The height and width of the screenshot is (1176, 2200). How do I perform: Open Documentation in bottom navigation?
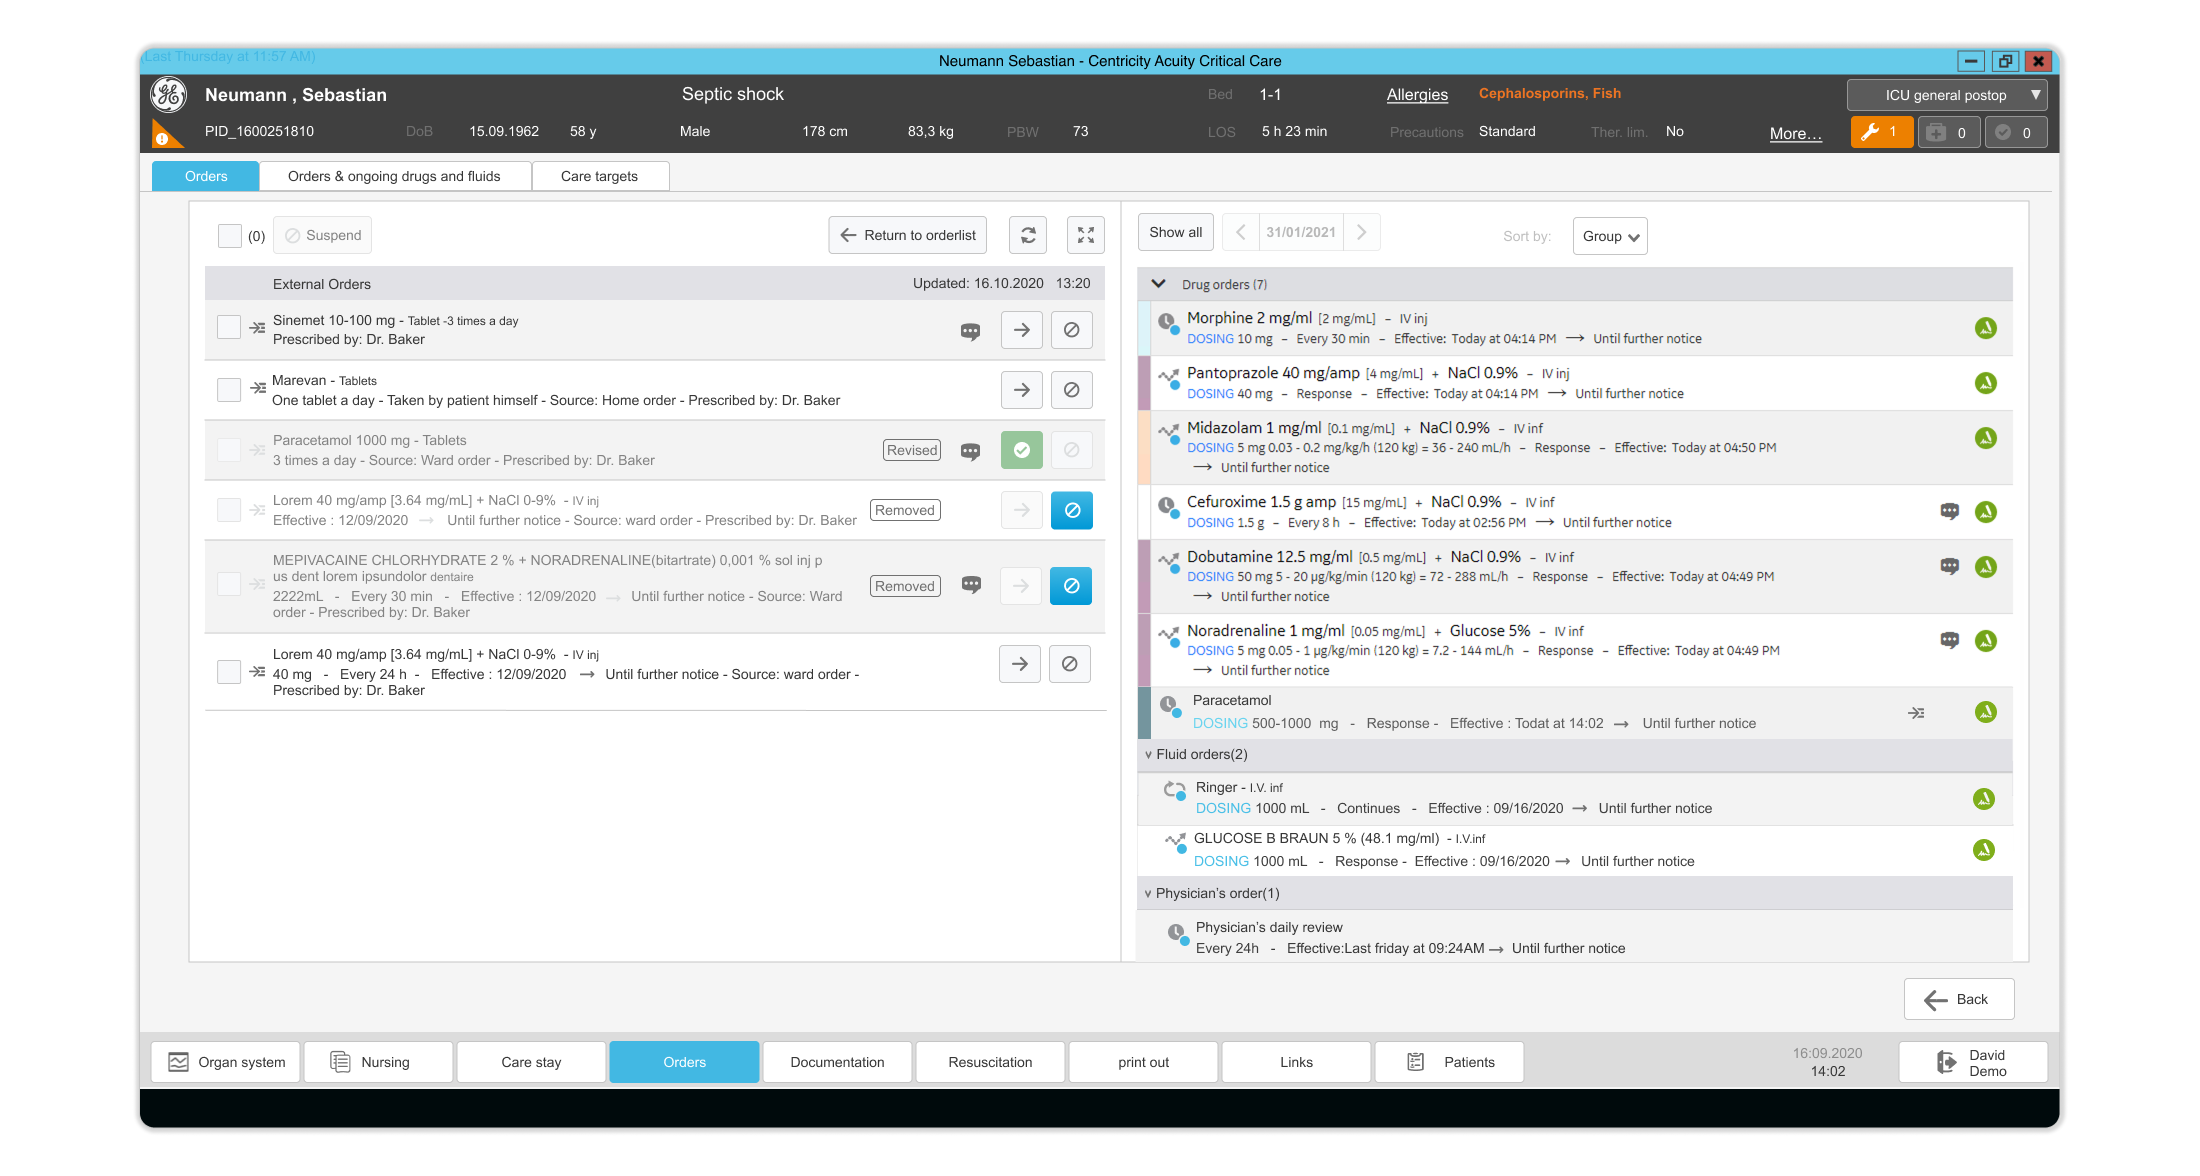pos(837,1062)
